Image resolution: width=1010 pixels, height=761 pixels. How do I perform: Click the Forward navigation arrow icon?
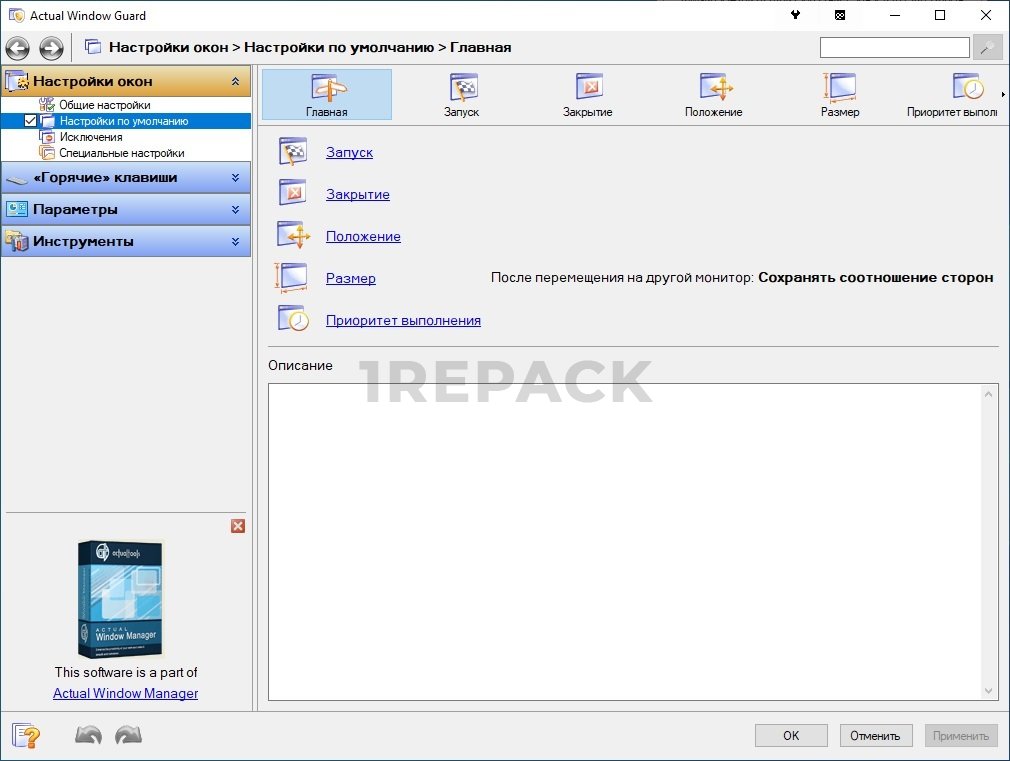coord(51,47)
